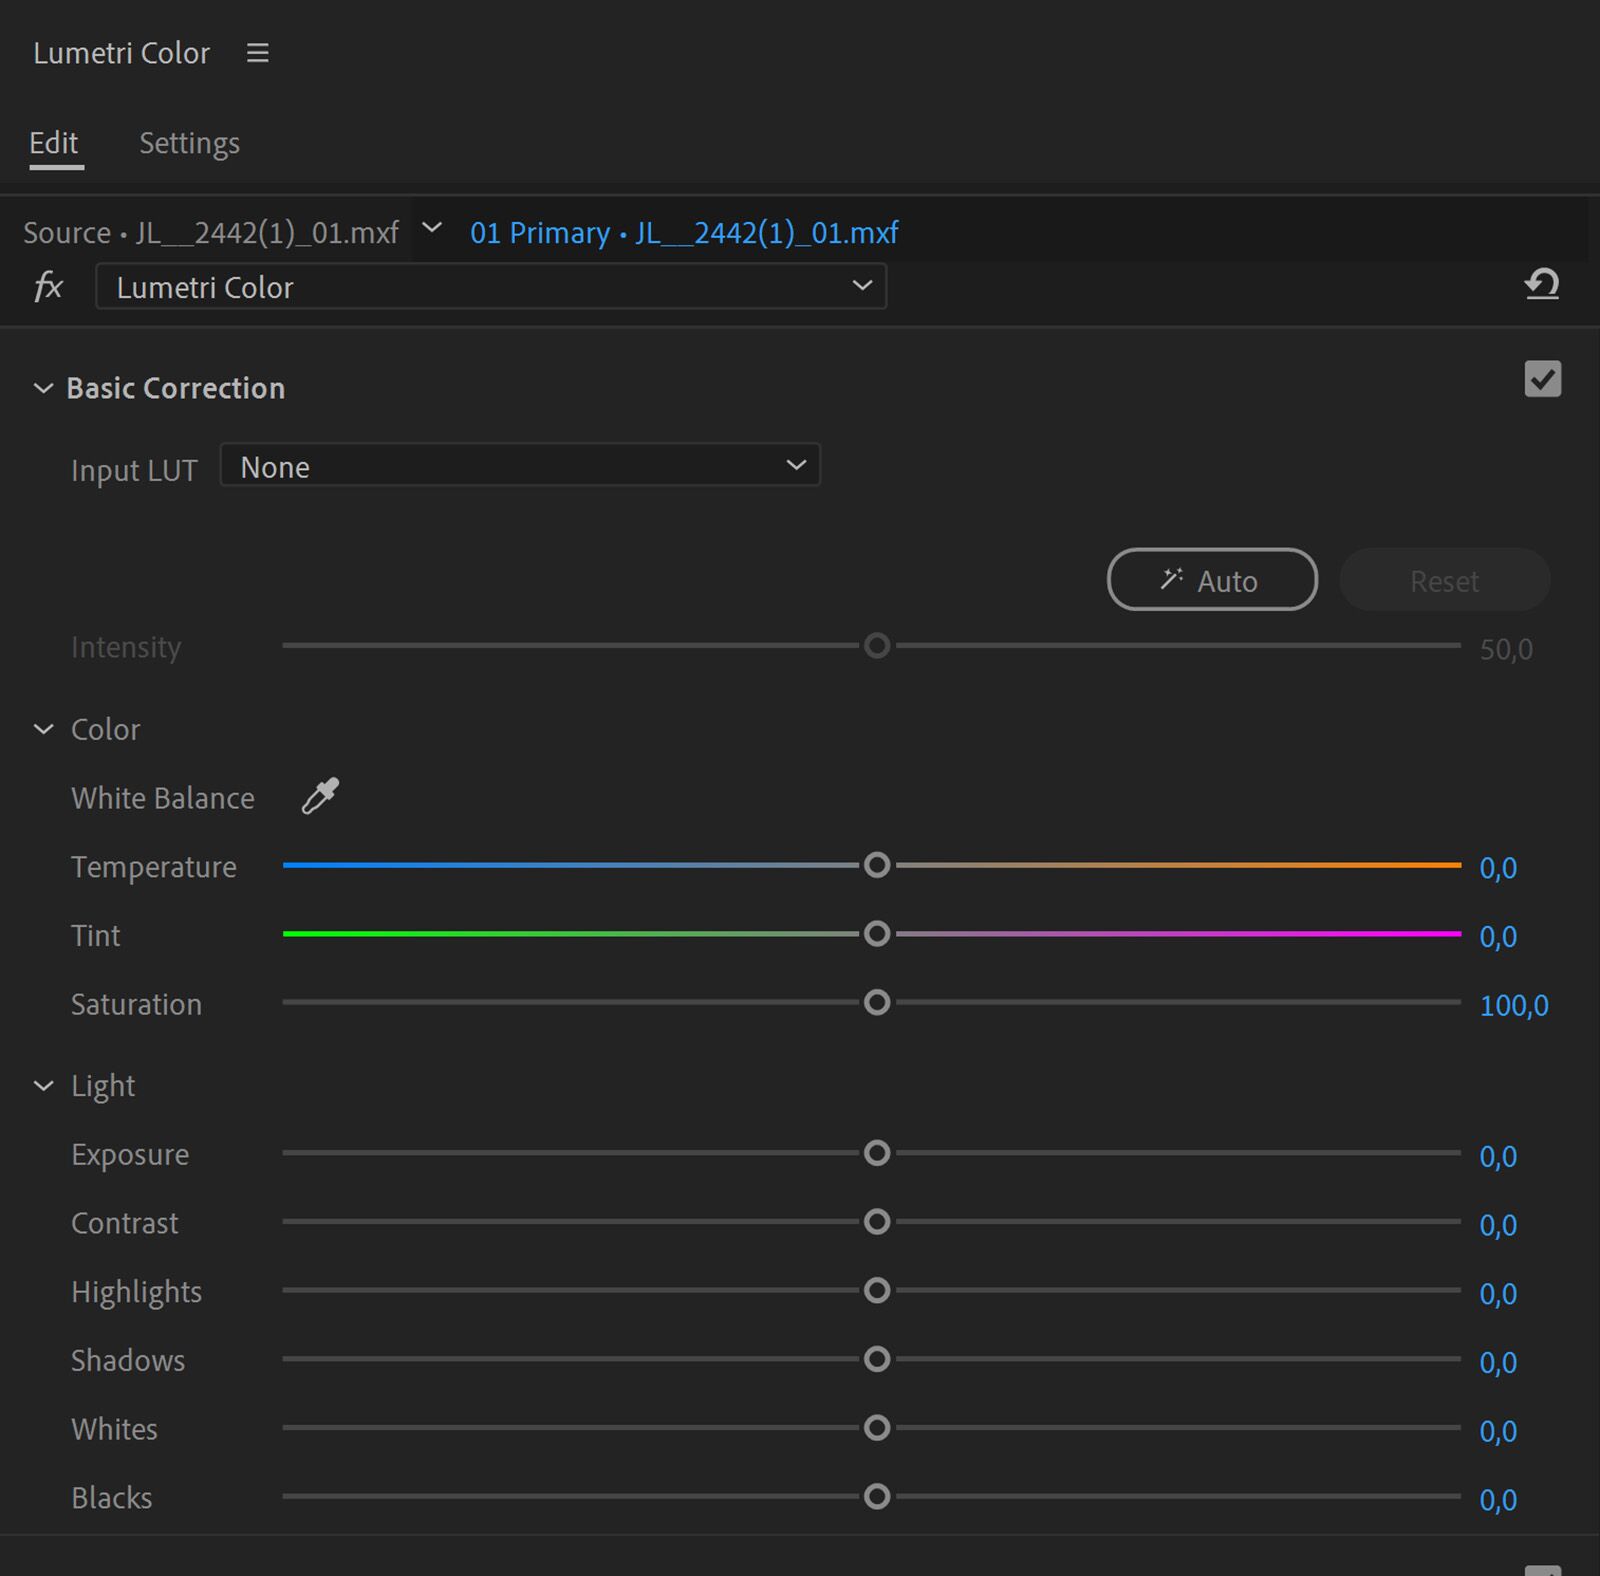Image resolution: width=1600 pixels, height=1576 pixels.
Task: Click the Saturation slider handle
Action: click(x=877, y=1003)
